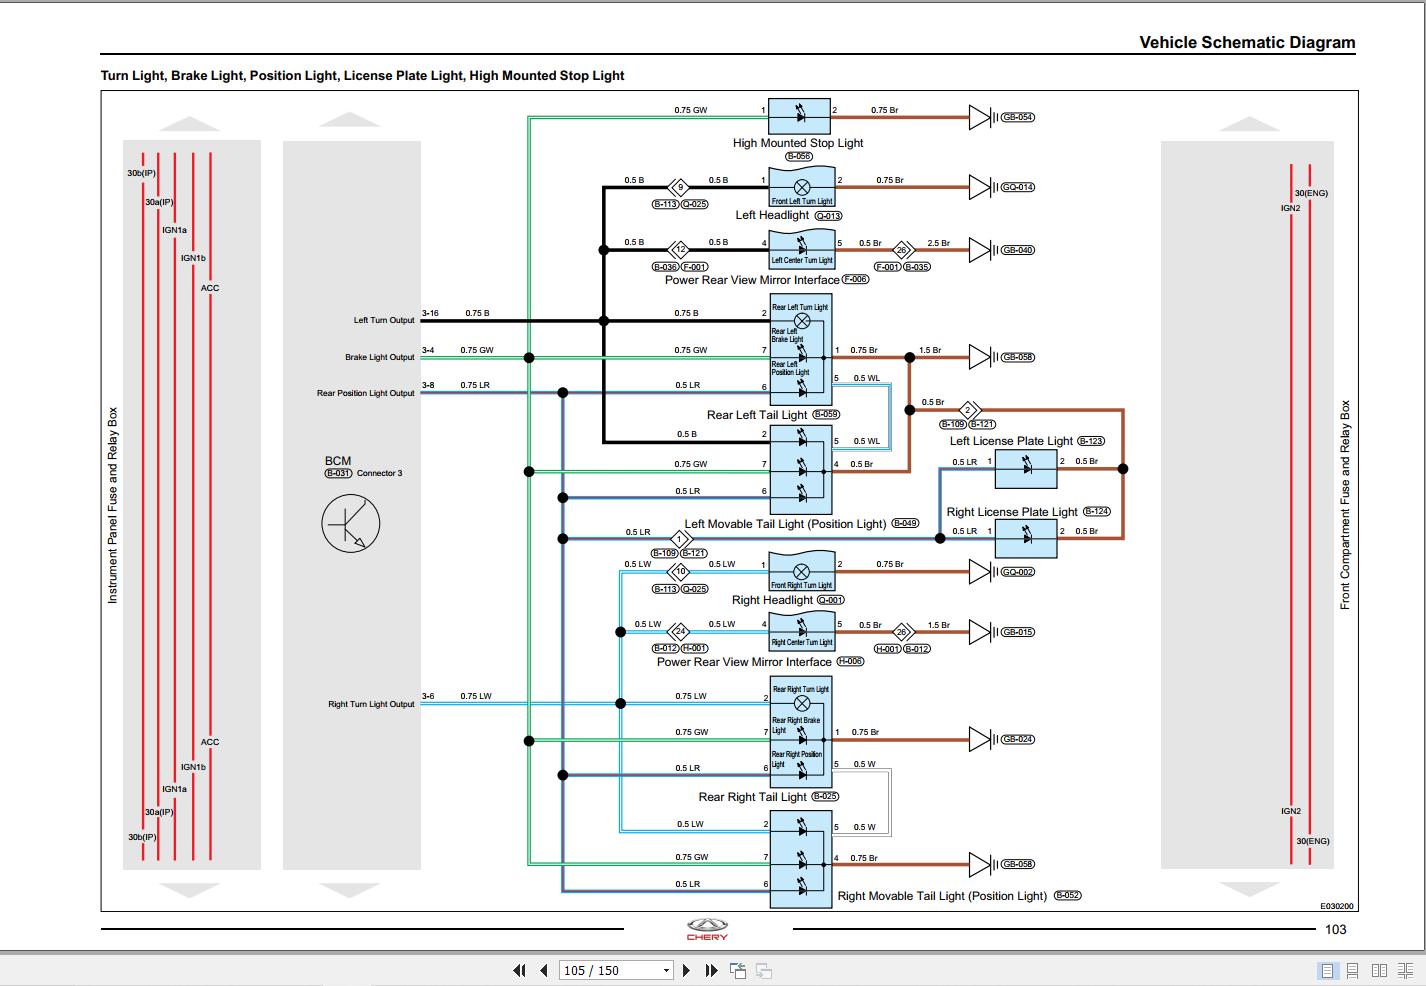Jump to the last page

pos(710,970)
